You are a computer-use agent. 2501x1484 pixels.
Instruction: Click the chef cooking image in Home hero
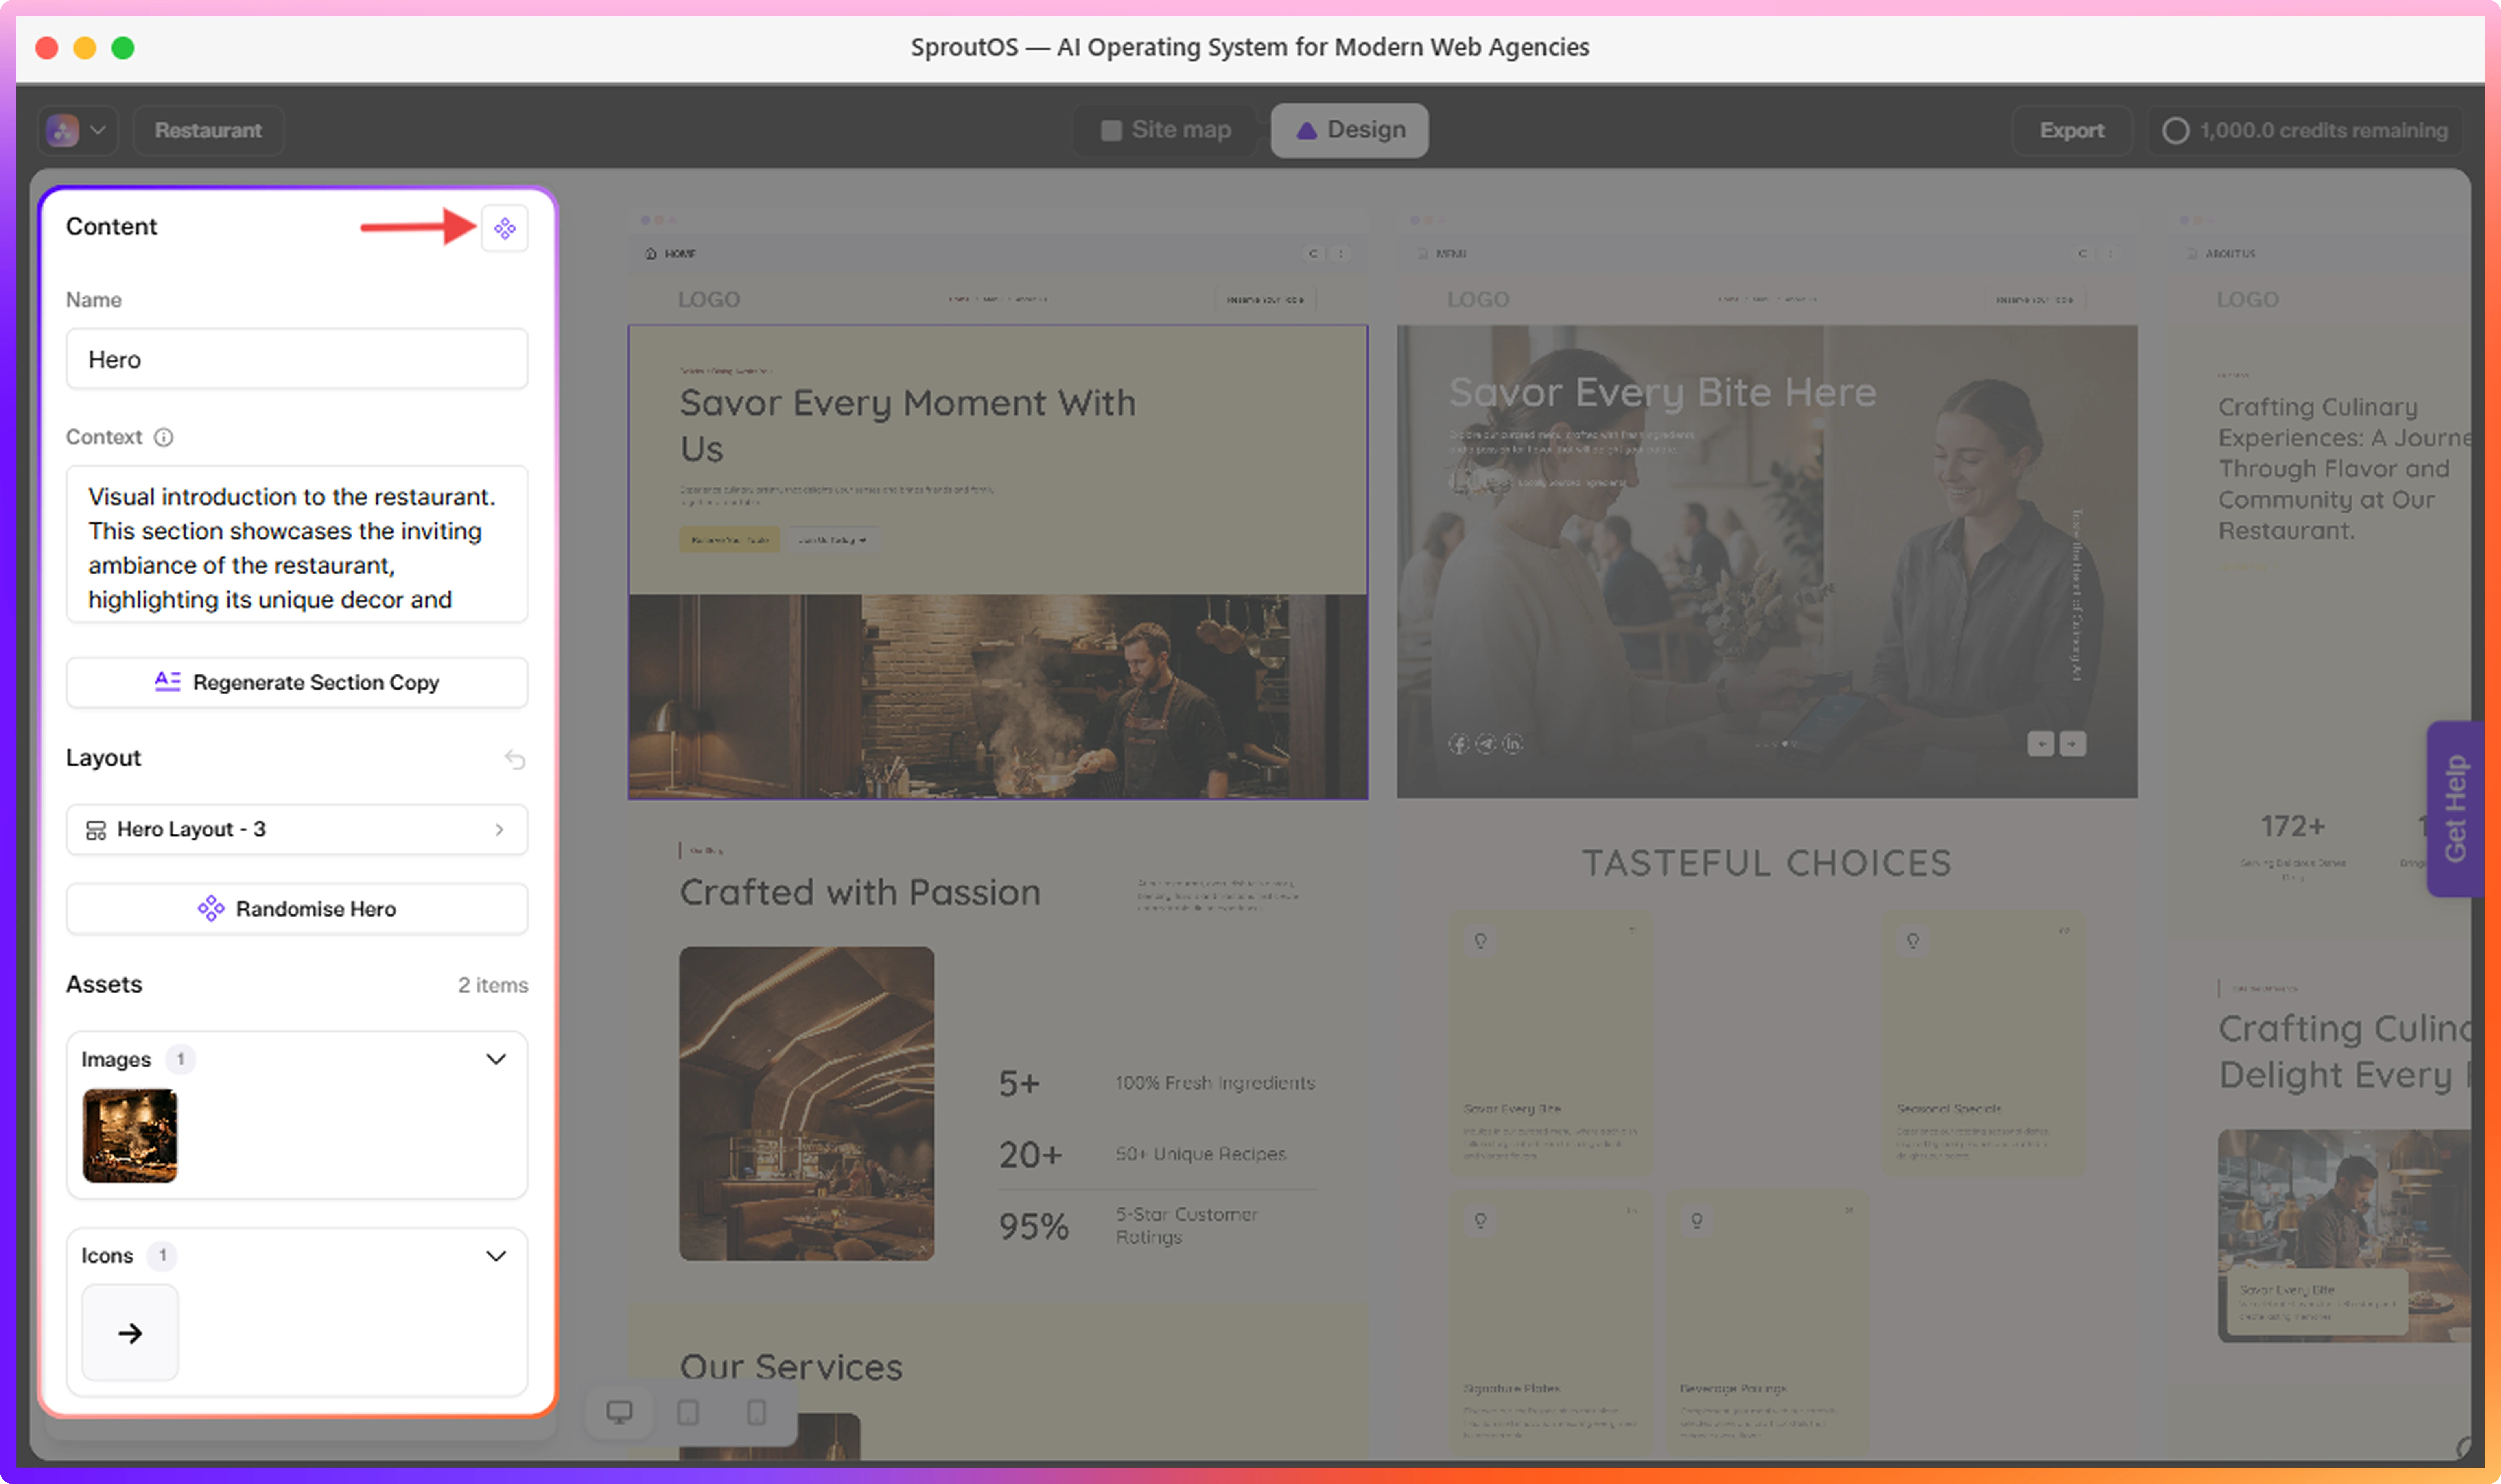coord(998,697)
